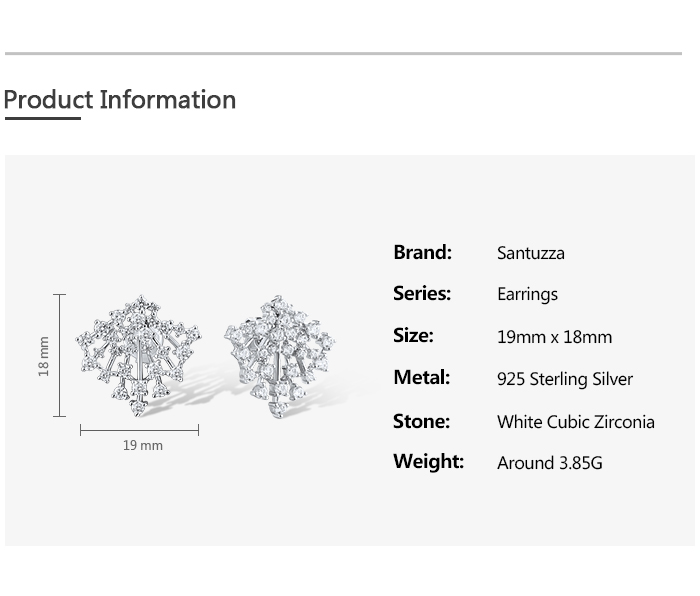Screen dimensions: 700x596
Task: Click the Size: label
Action: (413, 335)
